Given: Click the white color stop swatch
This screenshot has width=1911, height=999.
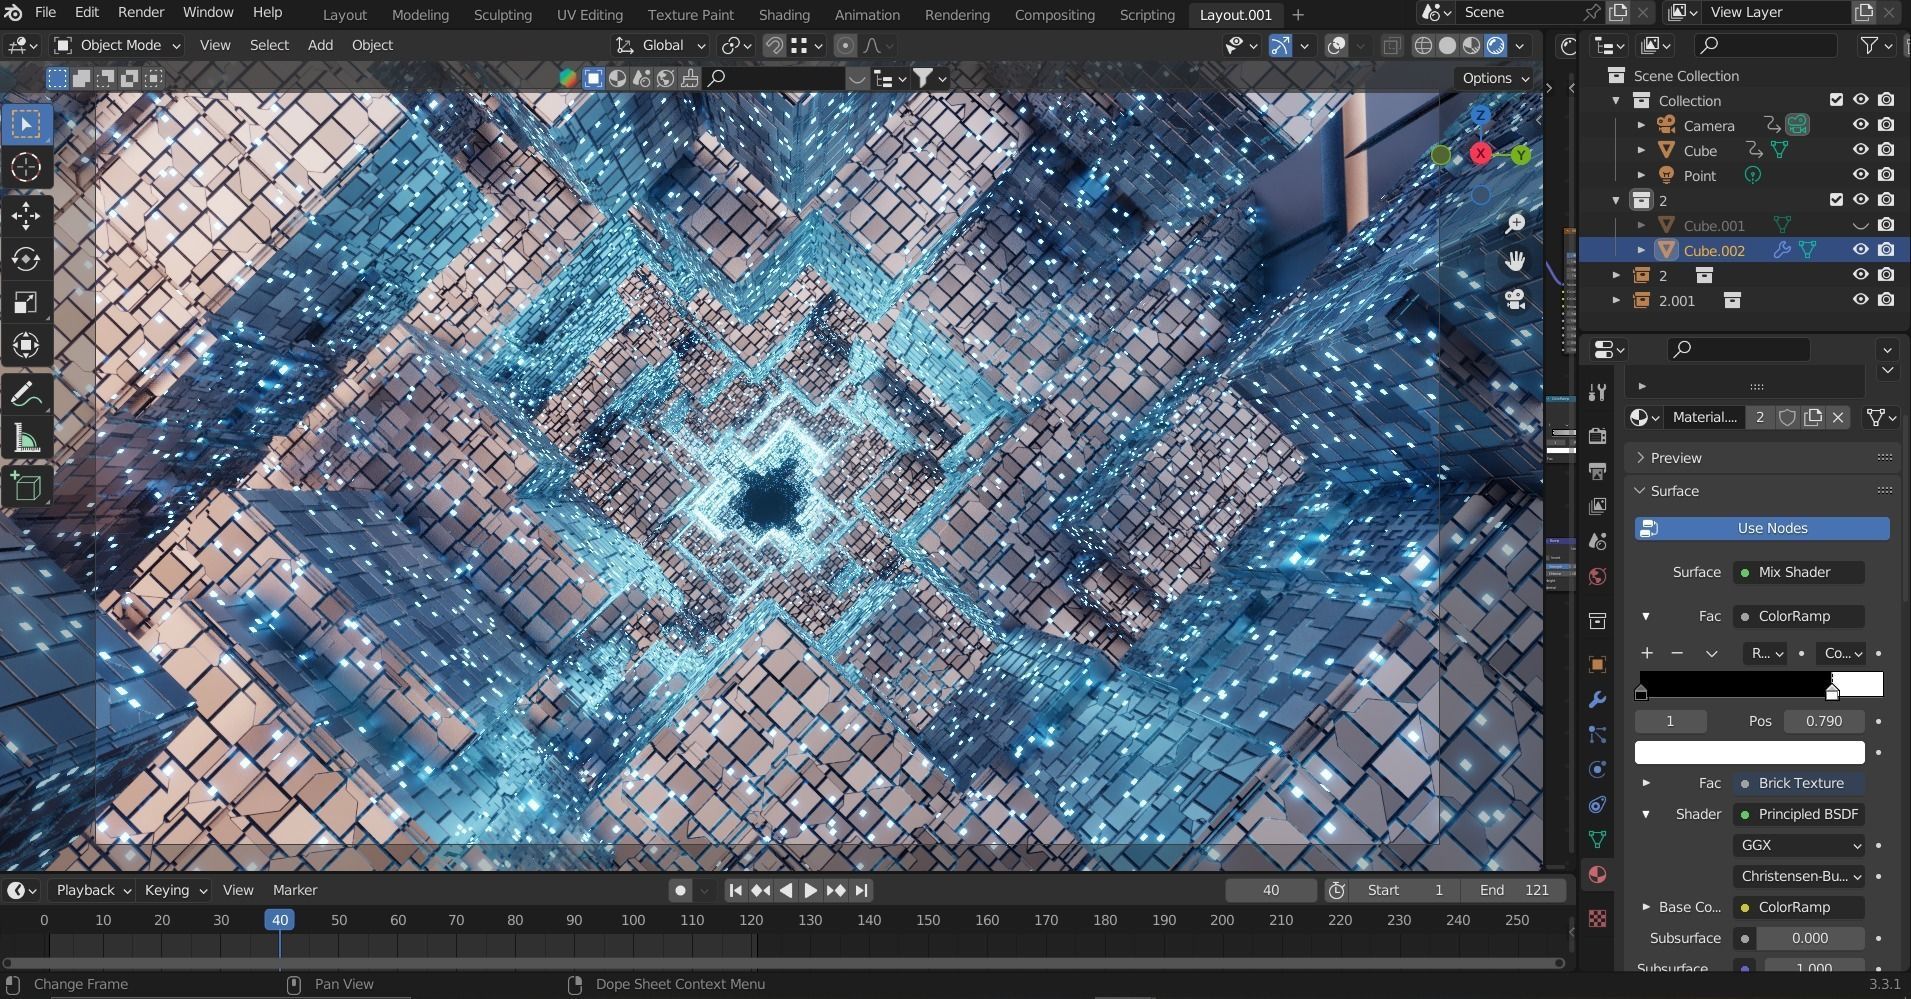Looking at the screenshot, I should [1750, 752].
